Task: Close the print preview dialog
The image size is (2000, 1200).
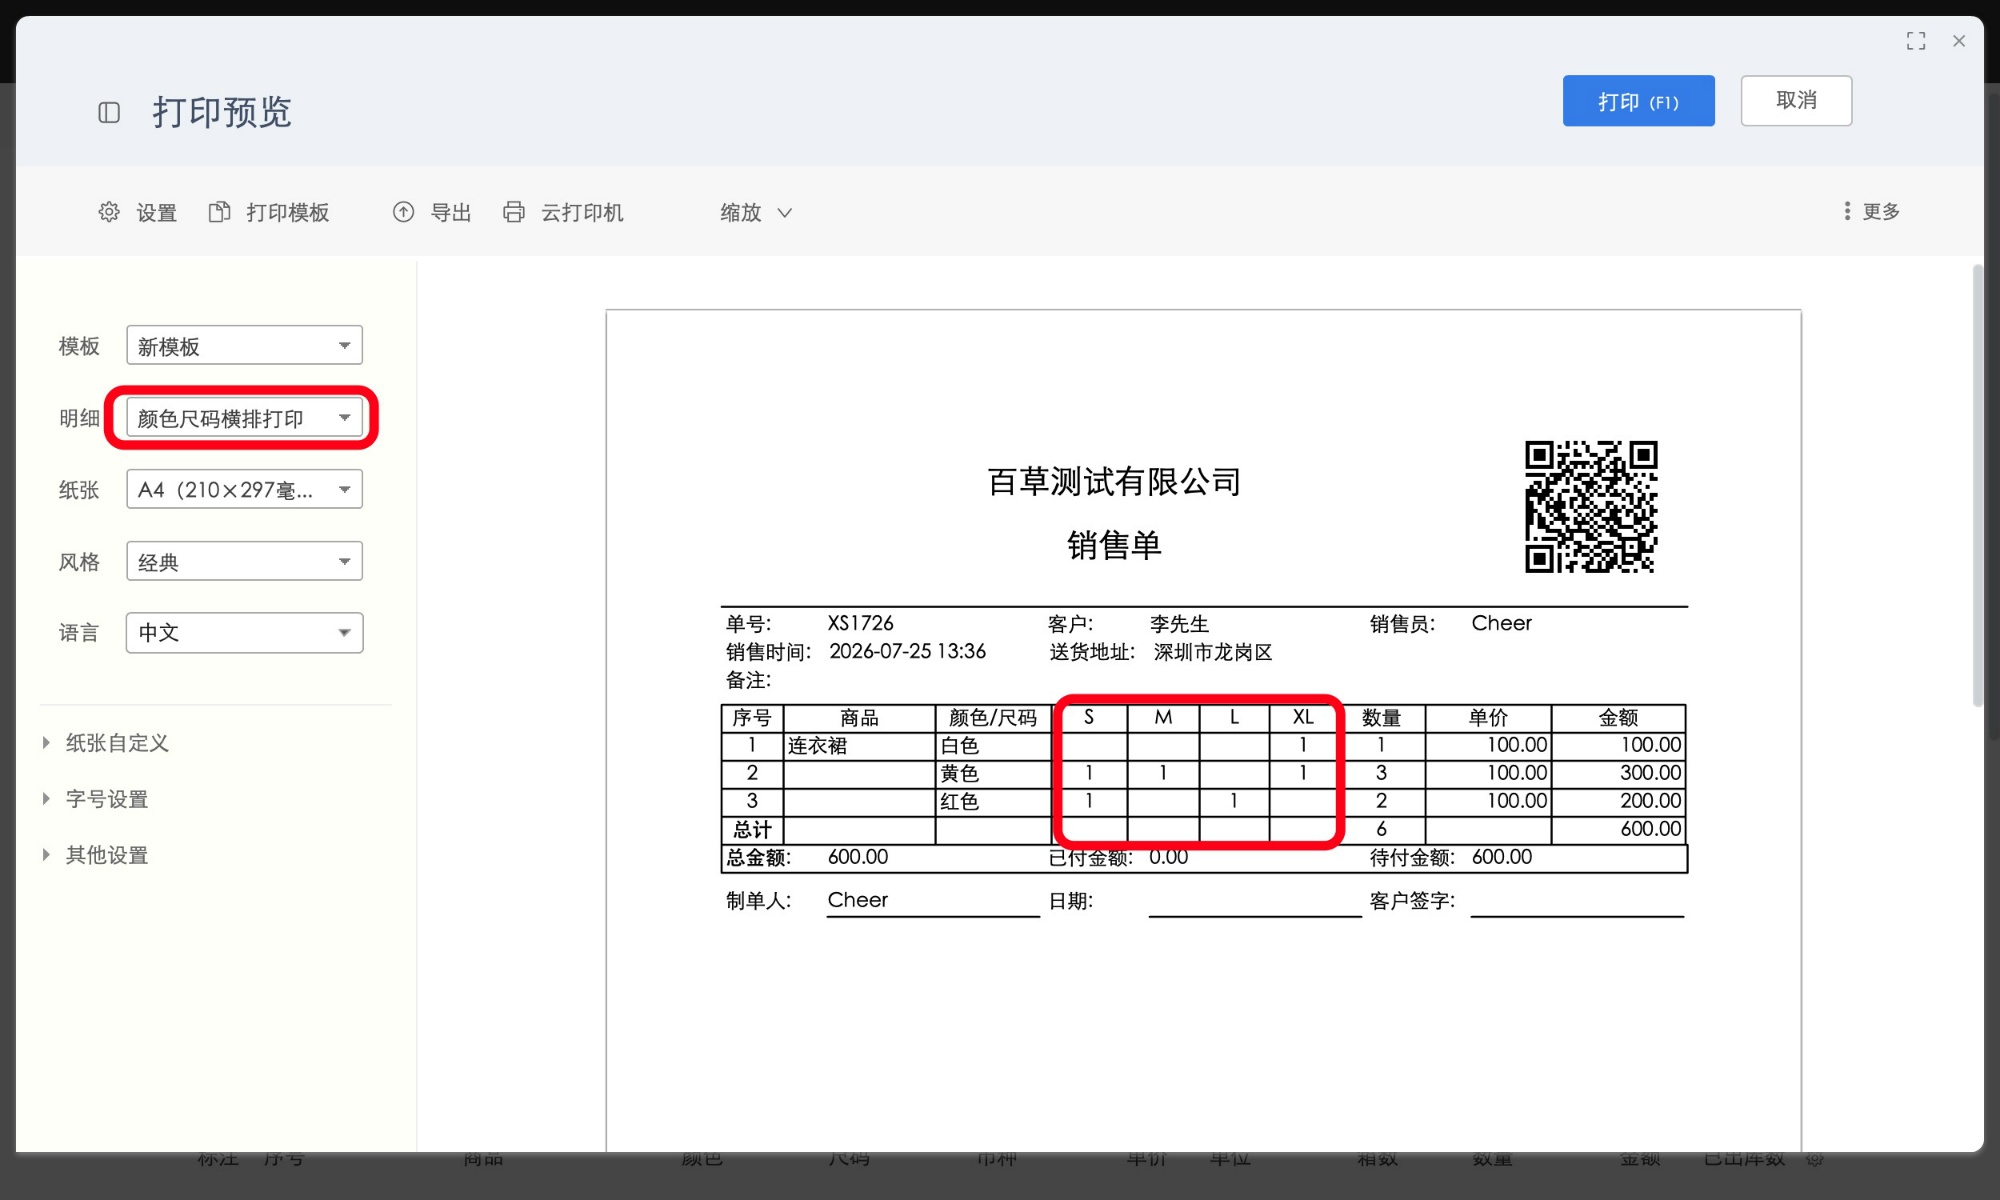Action: click(x=1959, y=41)
